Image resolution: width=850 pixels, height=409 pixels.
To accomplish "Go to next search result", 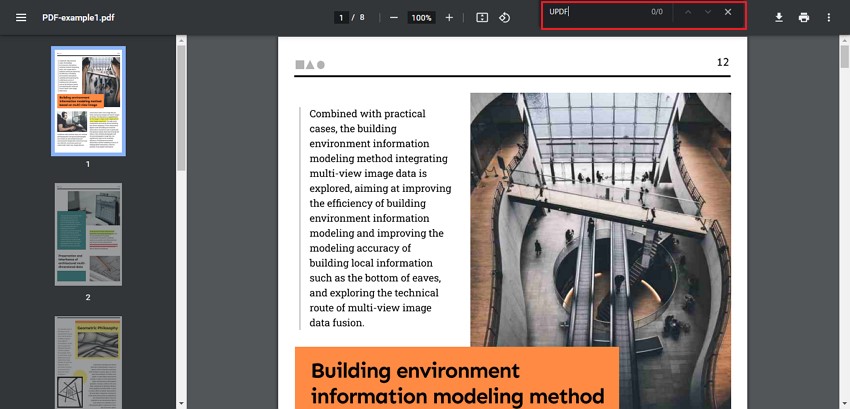I will [x=708, y=12].
